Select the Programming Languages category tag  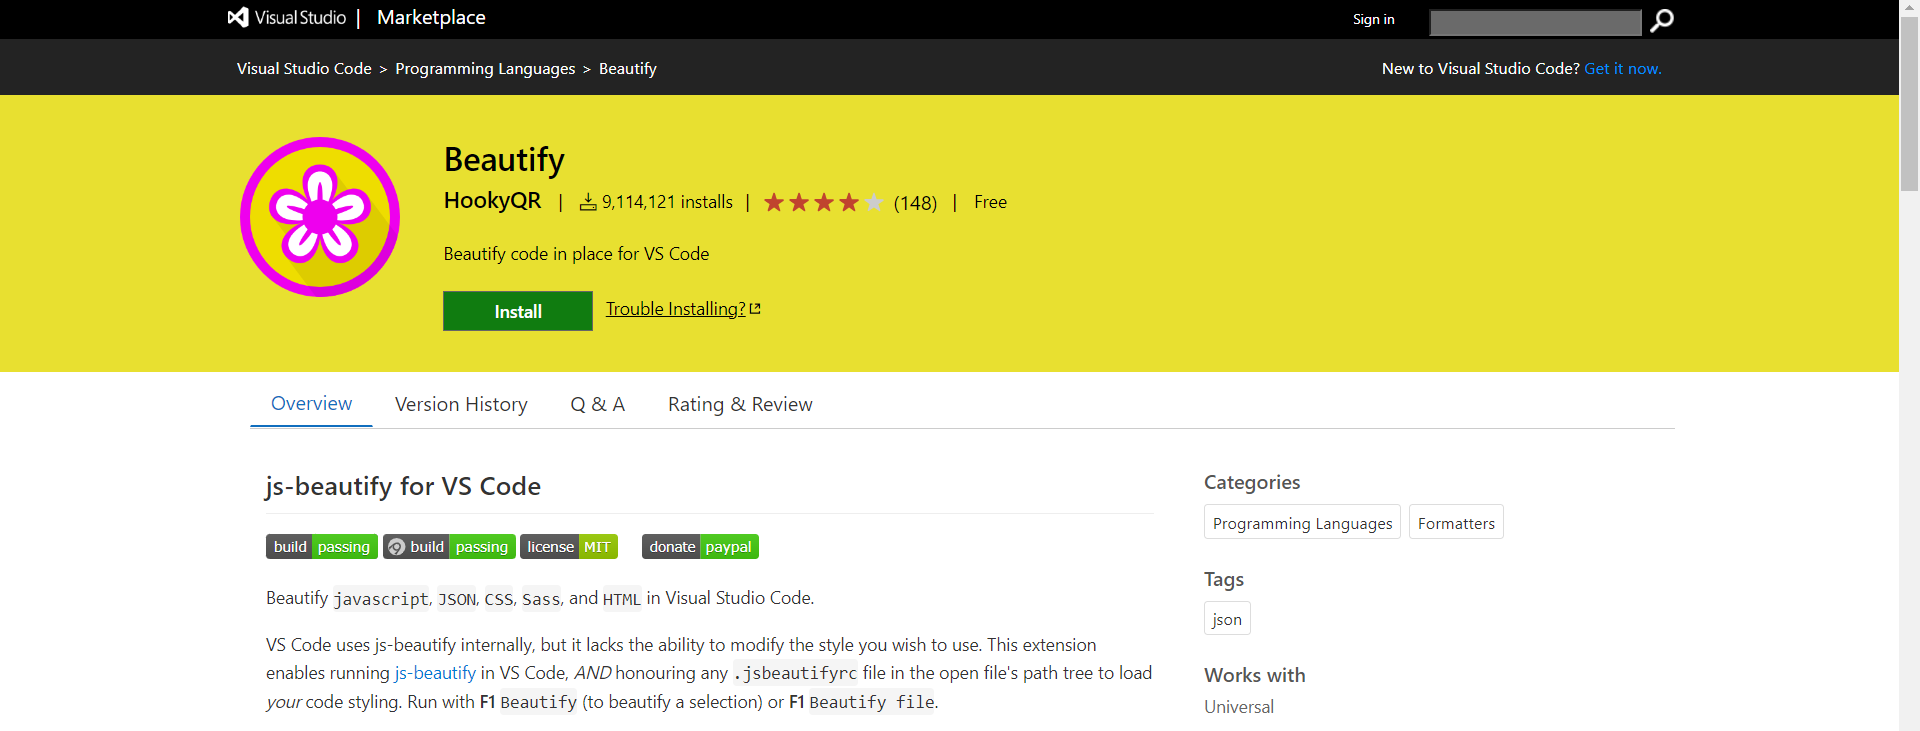[x=1302, y=522]
